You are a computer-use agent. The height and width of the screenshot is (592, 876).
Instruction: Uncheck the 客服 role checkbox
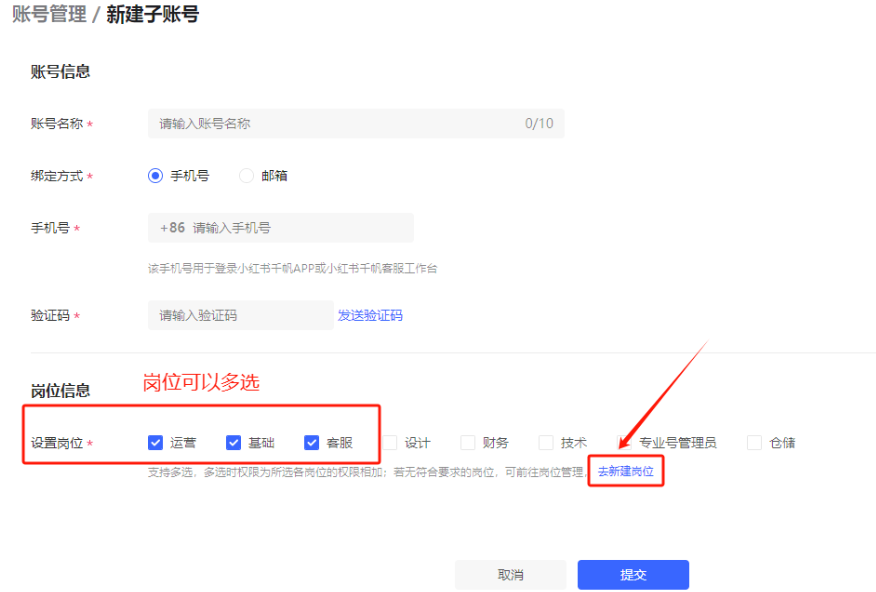[x=312, y=443]
